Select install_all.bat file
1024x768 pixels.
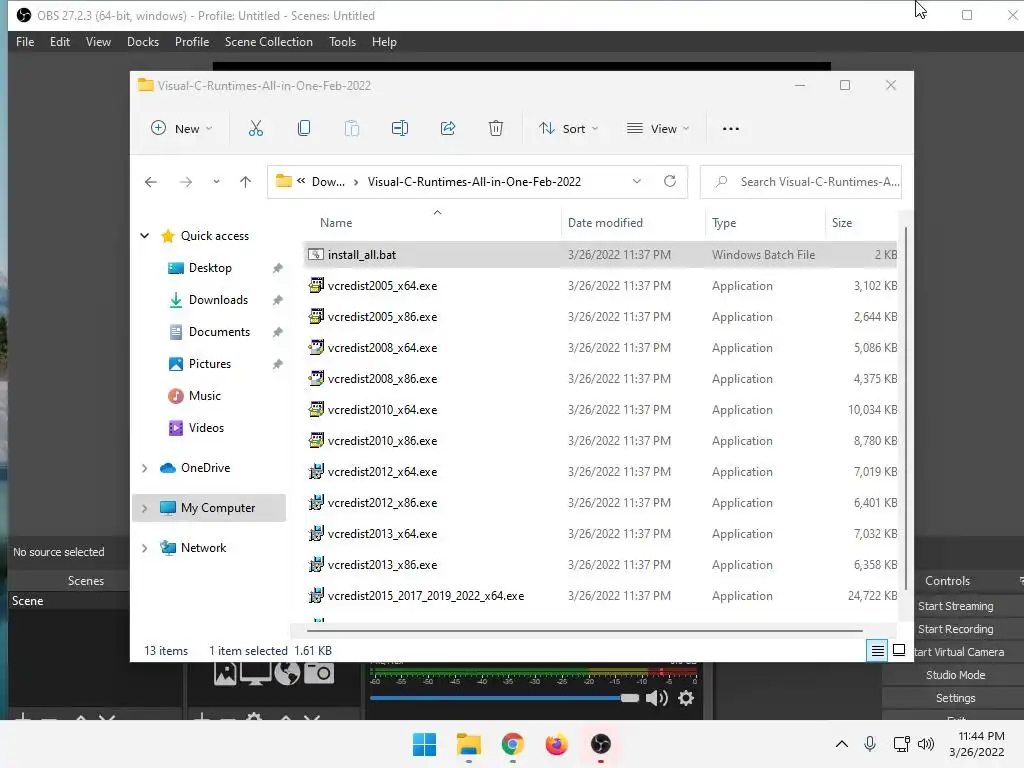point(600,255)
